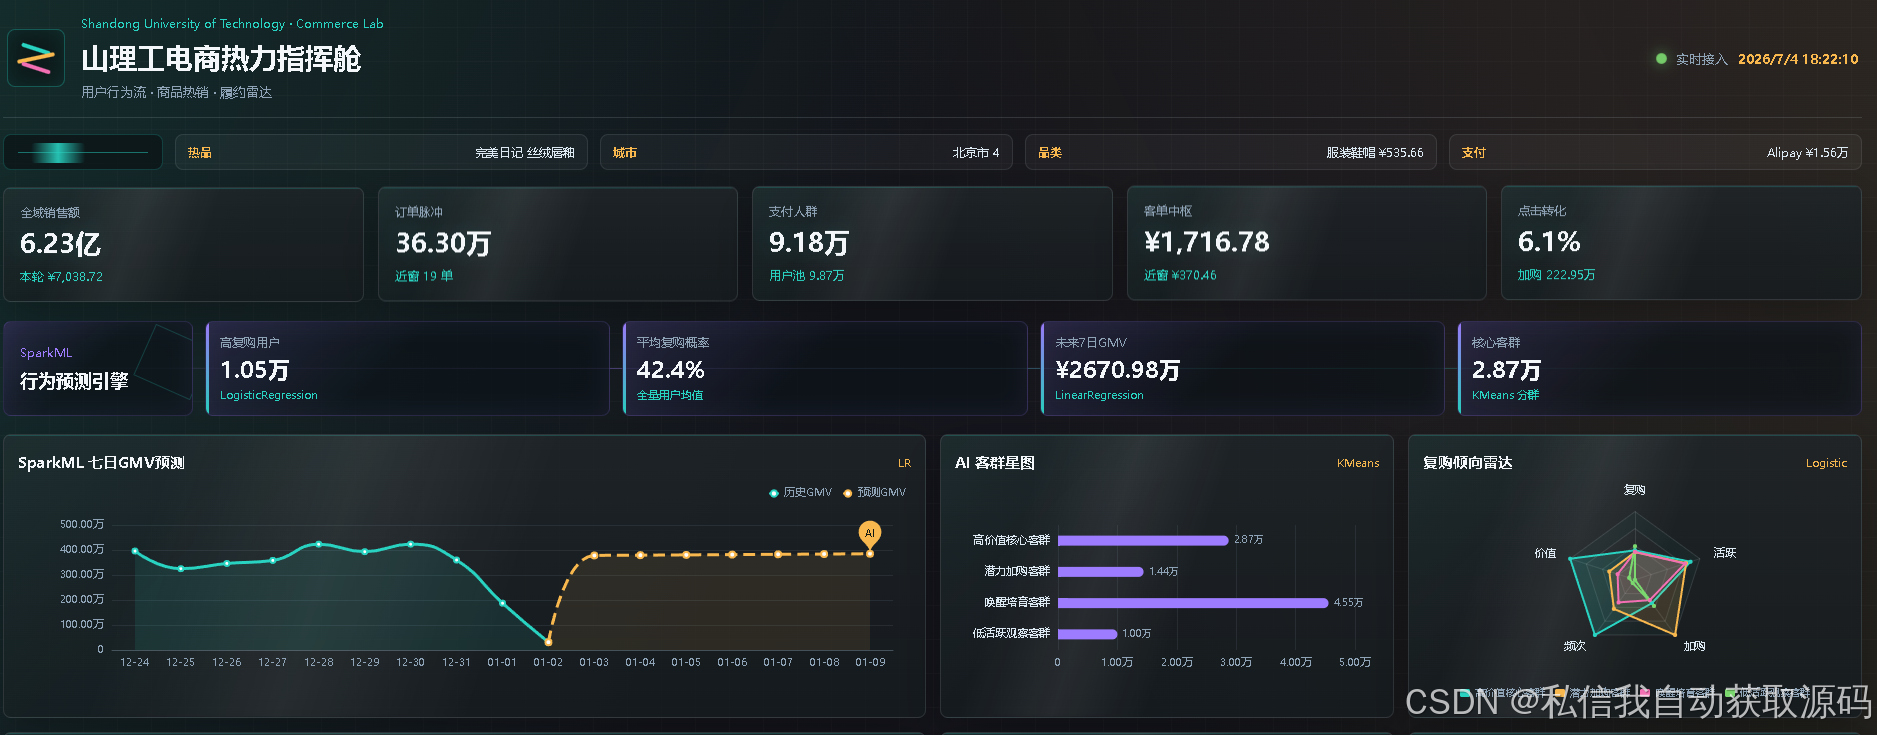The height and width of the screenshot is (735, 1877).
Task: Select the 未来7日GMV ¥2670.98万 card
Action: pos(1243,368)
